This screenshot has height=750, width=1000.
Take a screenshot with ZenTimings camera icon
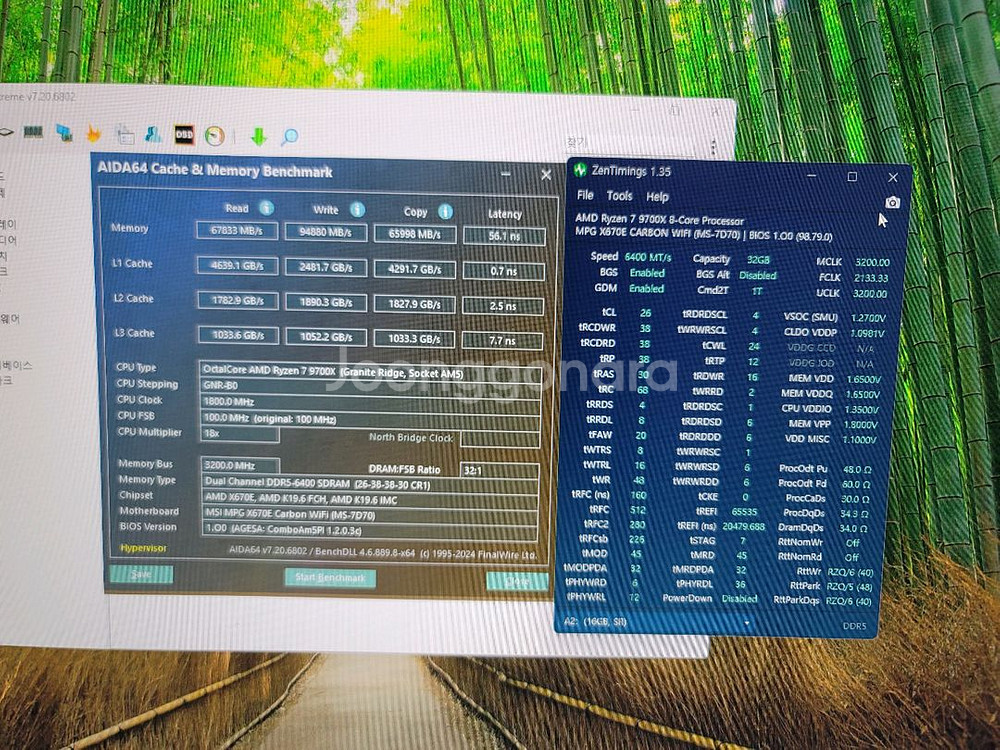[892, 202]
